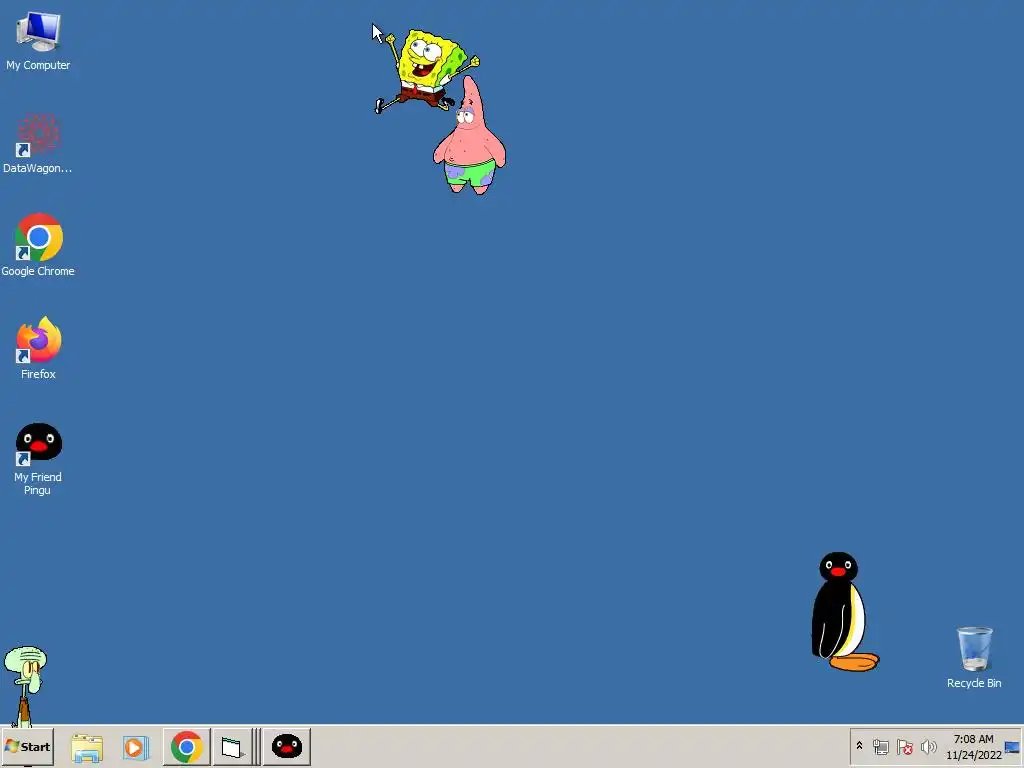Screen dimensions: 1024x768
Task: Open Windows Explorer from the taskbar
Action: (87, 747)
